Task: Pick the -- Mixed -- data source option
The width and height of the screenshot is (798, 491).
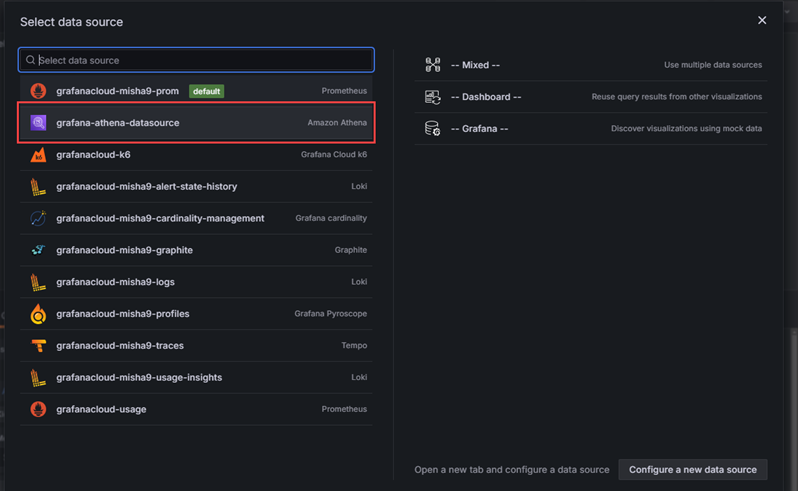Action: [475, 65]
